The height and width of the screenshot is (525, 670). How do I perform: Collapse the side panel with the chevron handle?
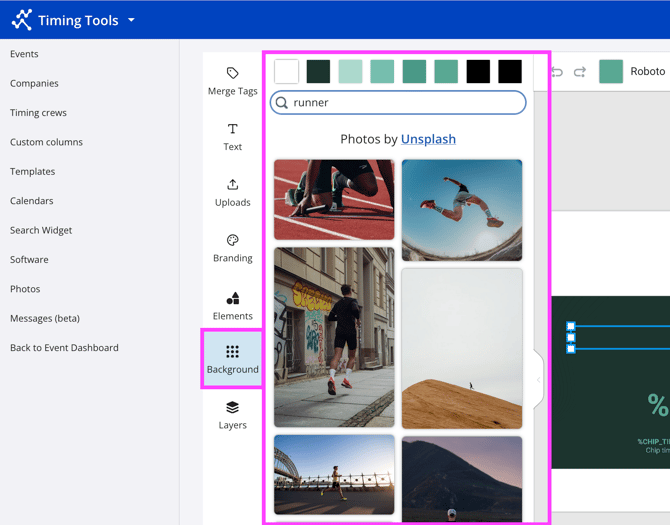[x=538, y=379]
